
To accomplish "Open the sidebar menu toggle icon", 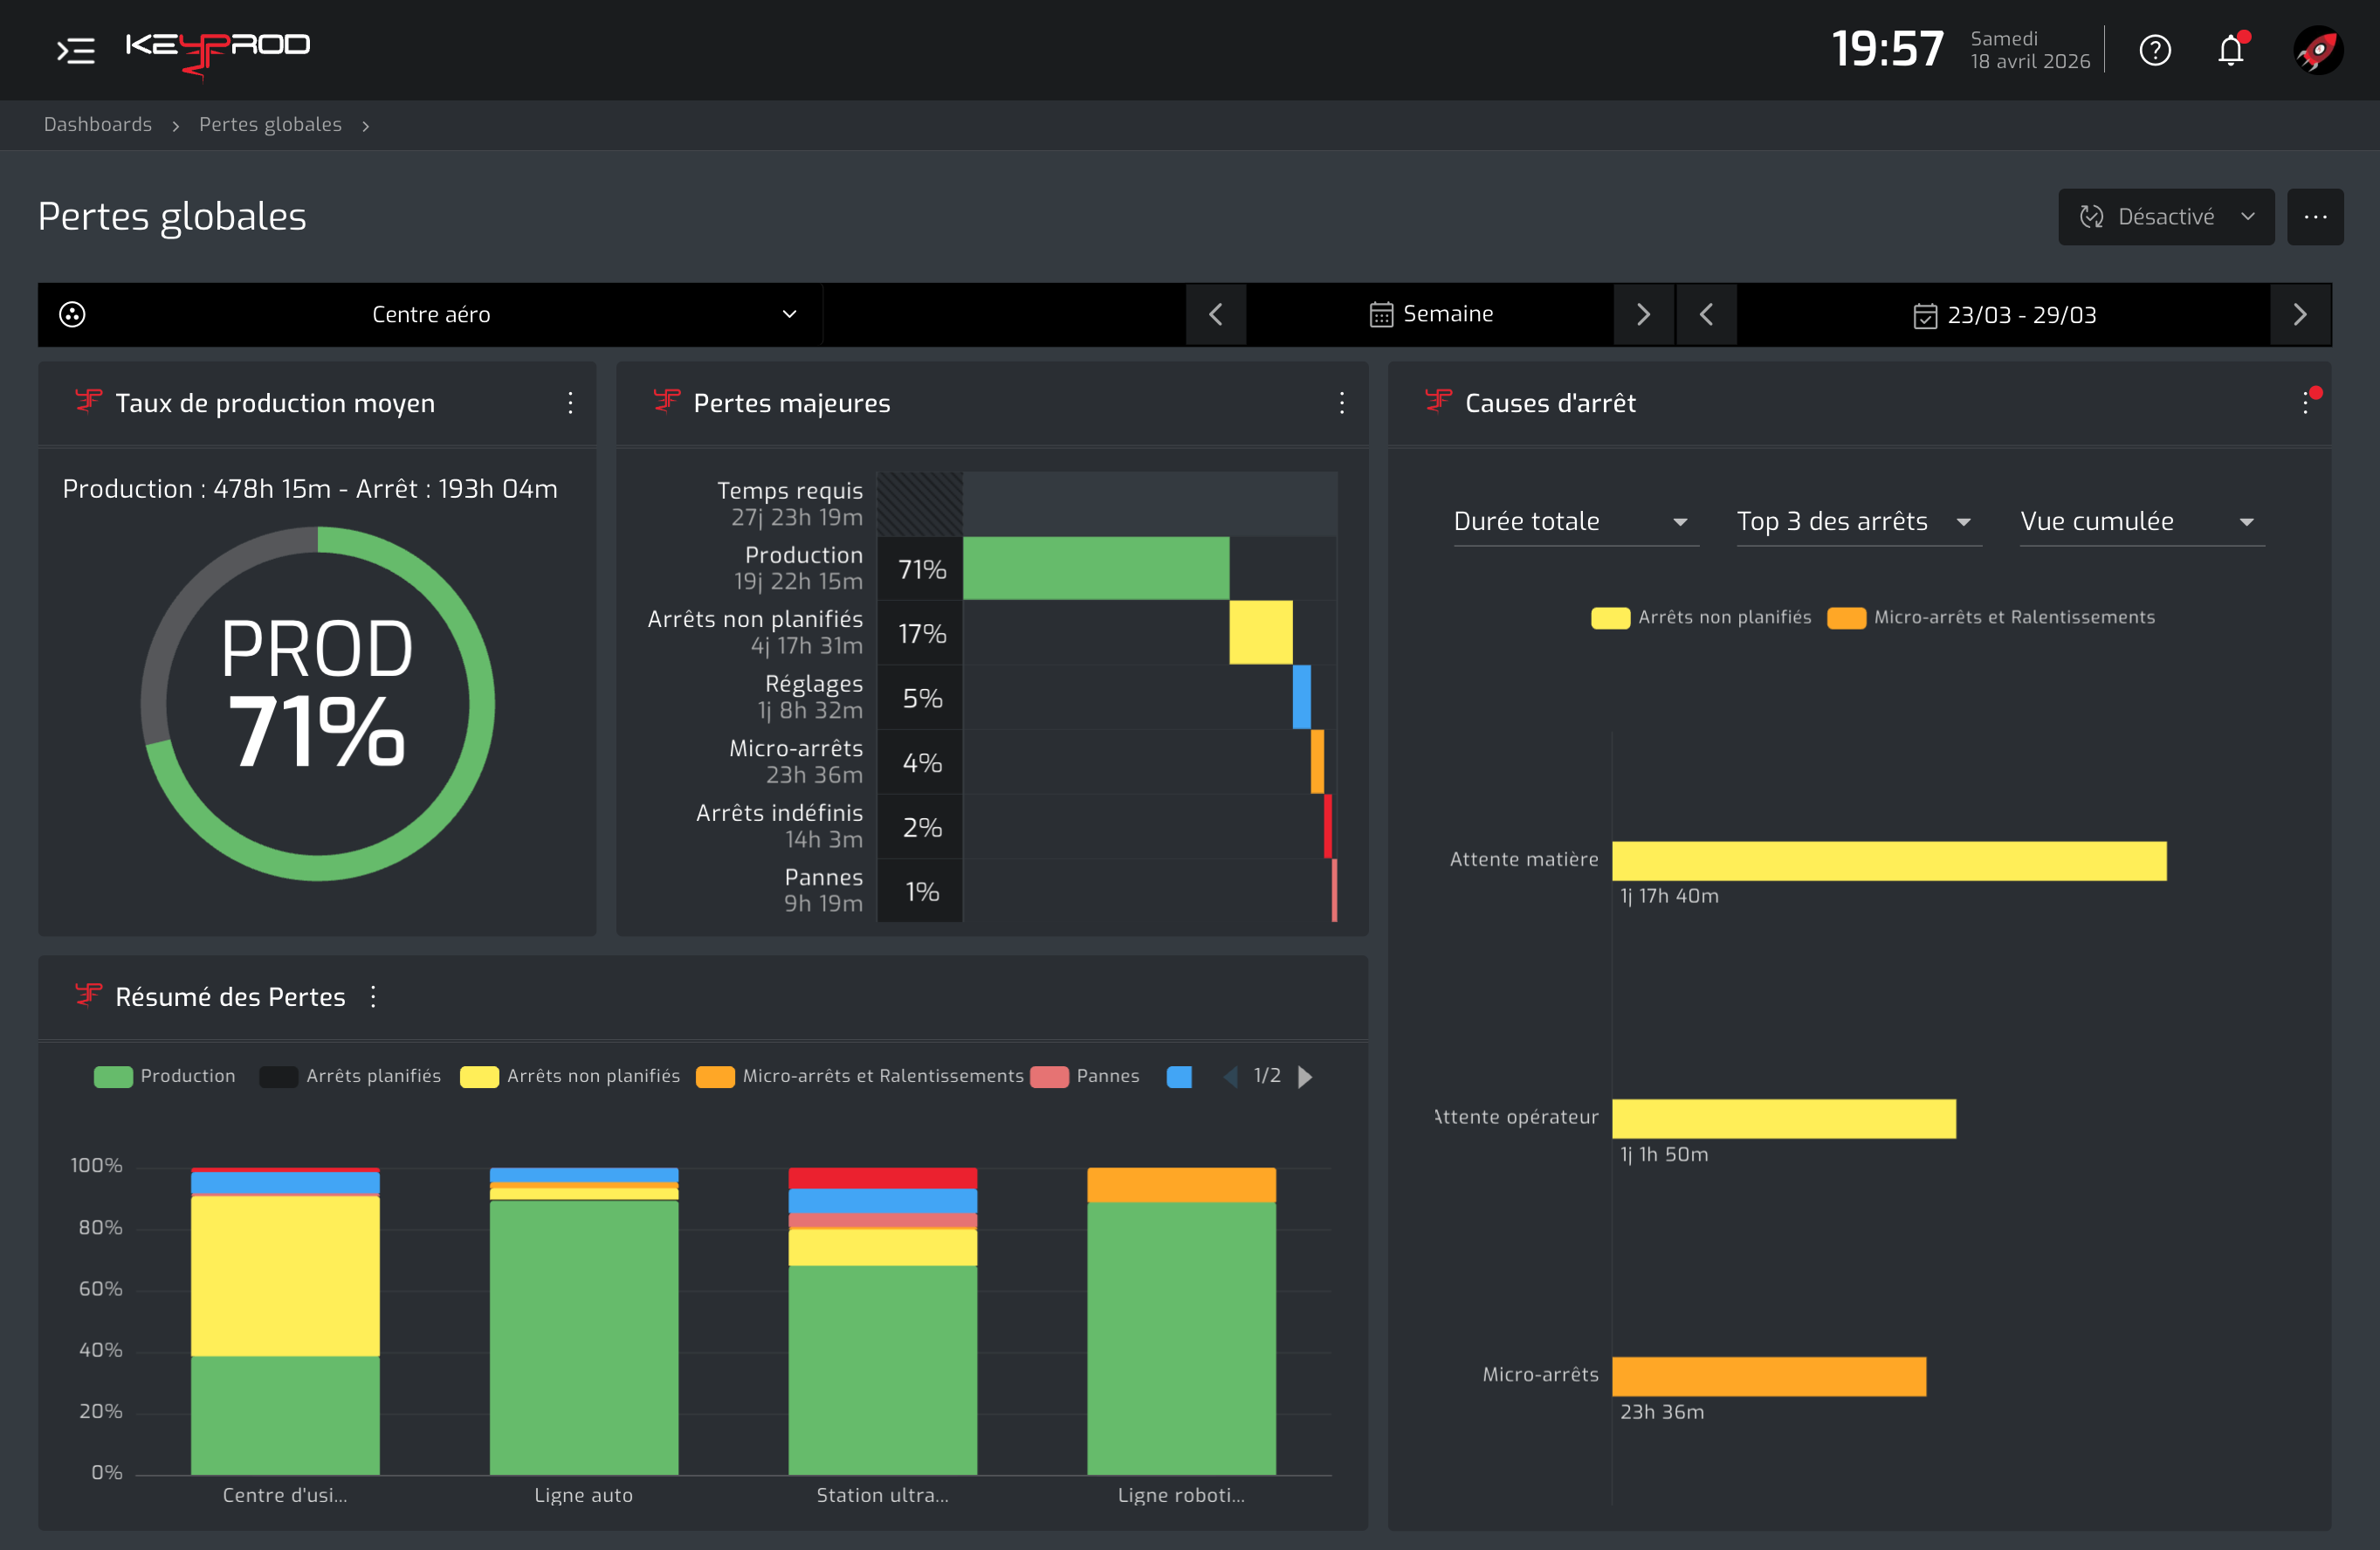I will pos(76,50).
